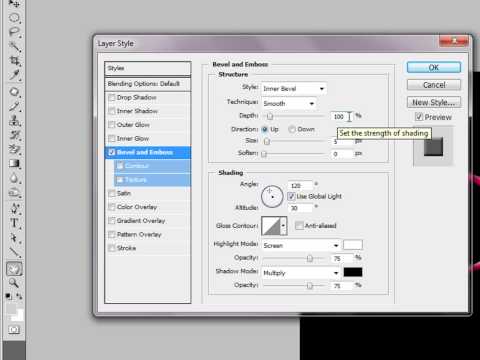Enable the Inner Glow checkbox
The image size is (480, 360).
coord(111,138)
